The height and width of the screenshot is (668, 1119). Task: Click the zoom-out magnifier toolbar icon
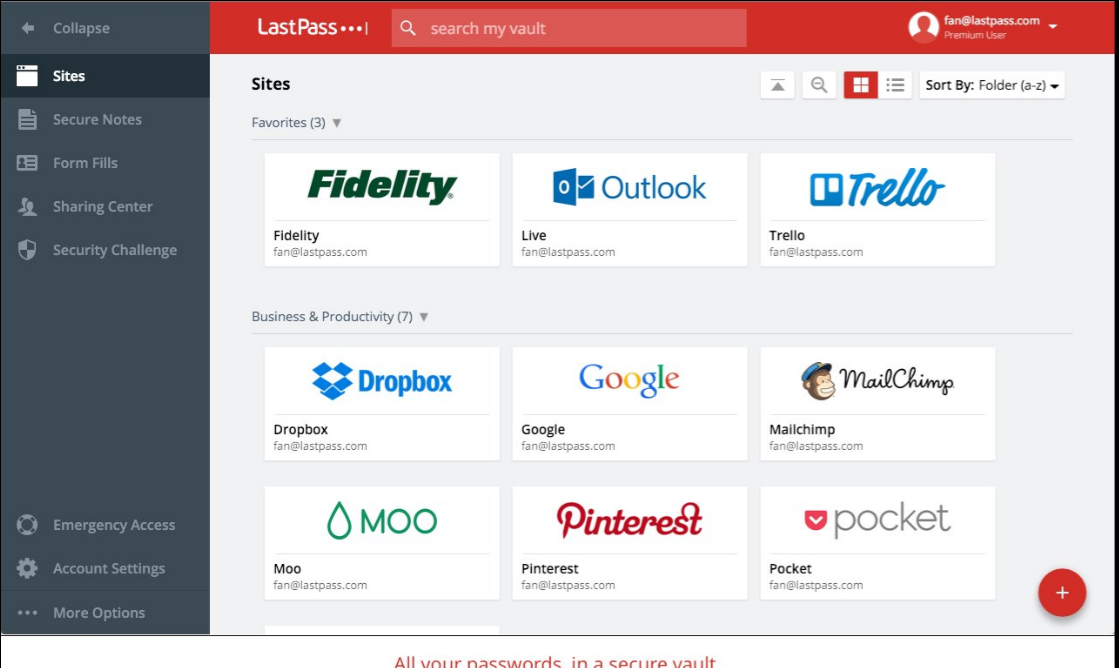tap(819, 85)
